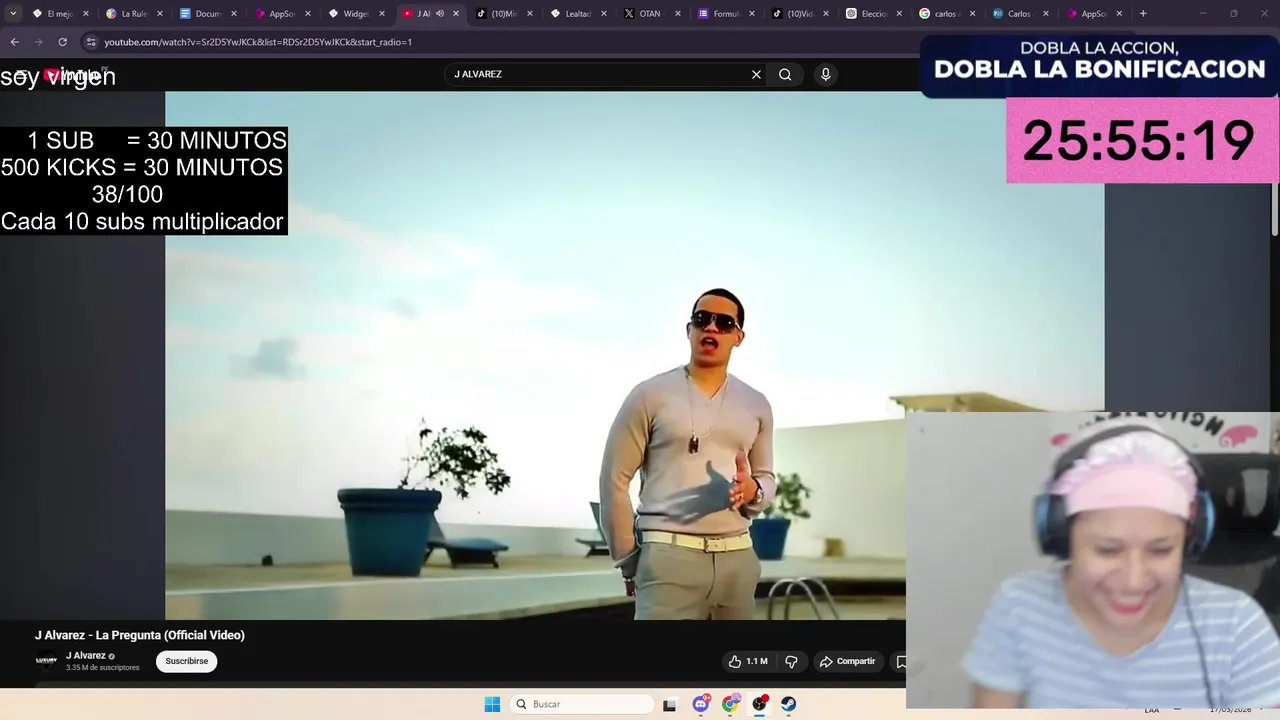Open a new browser tab
Viewport: 1280px width, 720px height.
(1143, 14)
